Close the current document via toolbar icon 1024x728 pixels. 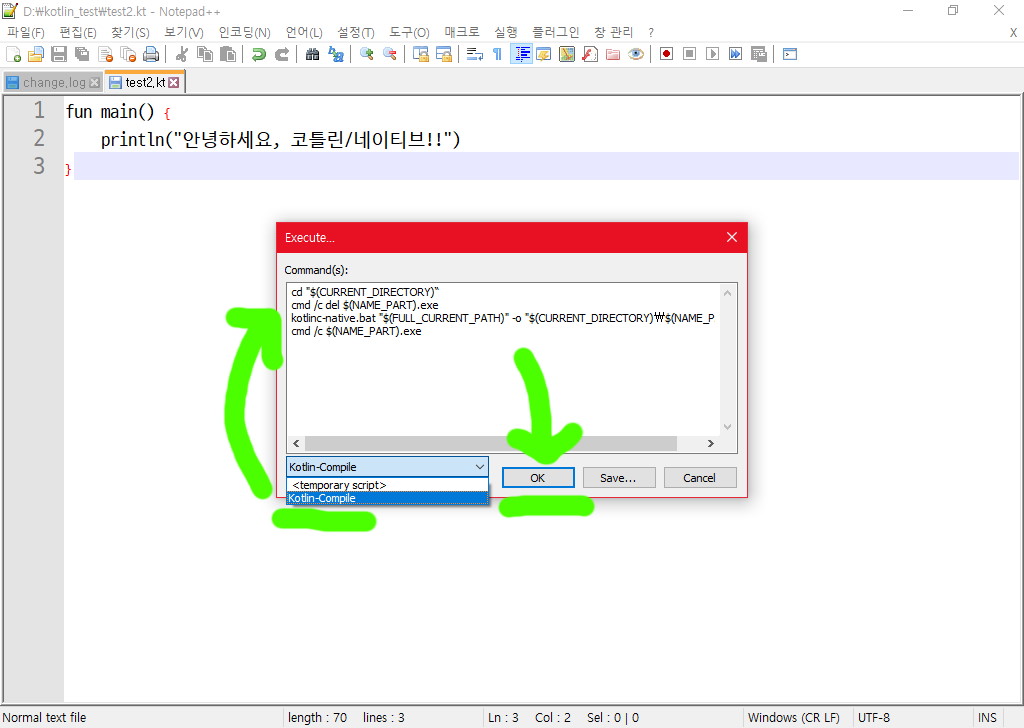pyautogui.click(x=105, y=54)
